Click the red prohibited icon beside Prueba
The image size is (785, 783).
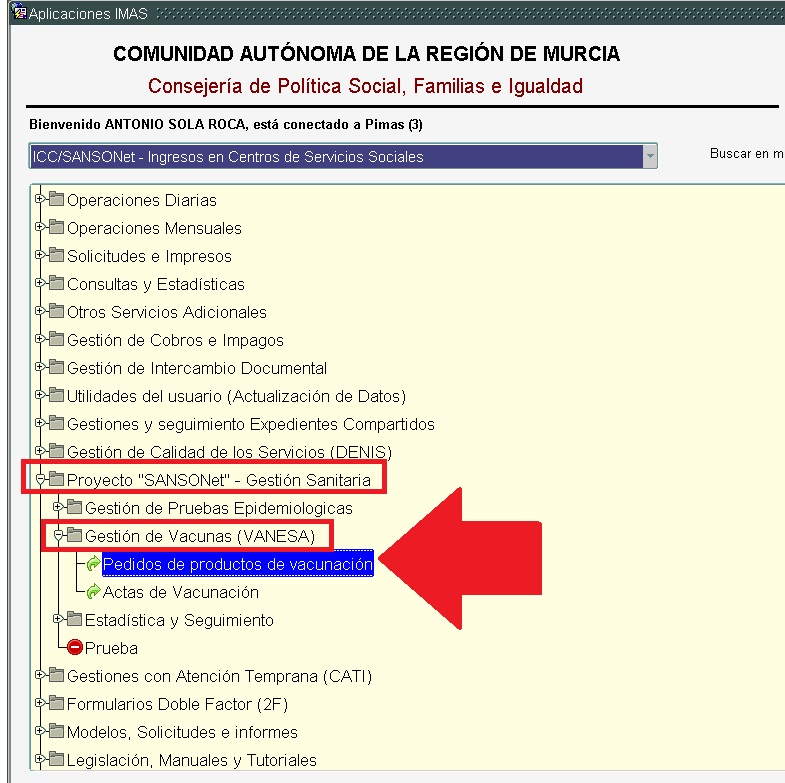(x=75, y=648)
